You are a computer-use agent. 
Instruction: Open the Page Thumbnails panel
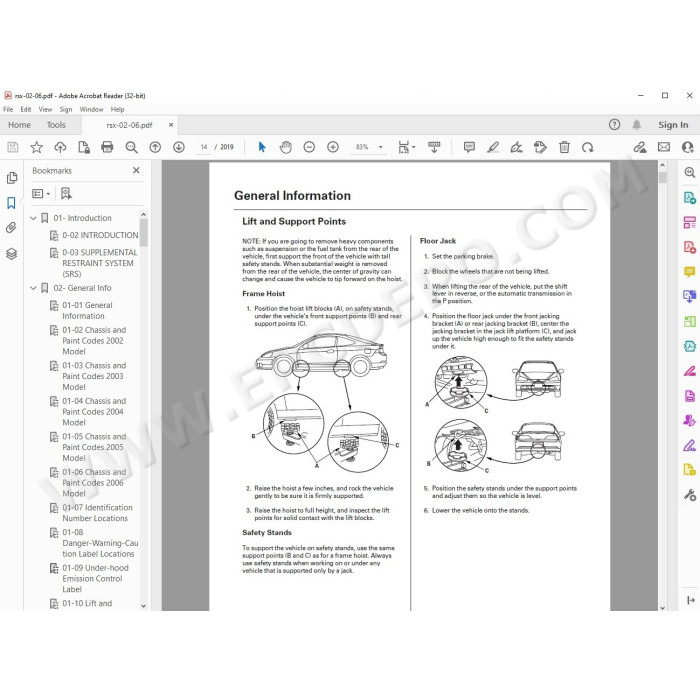coord(12,178)
